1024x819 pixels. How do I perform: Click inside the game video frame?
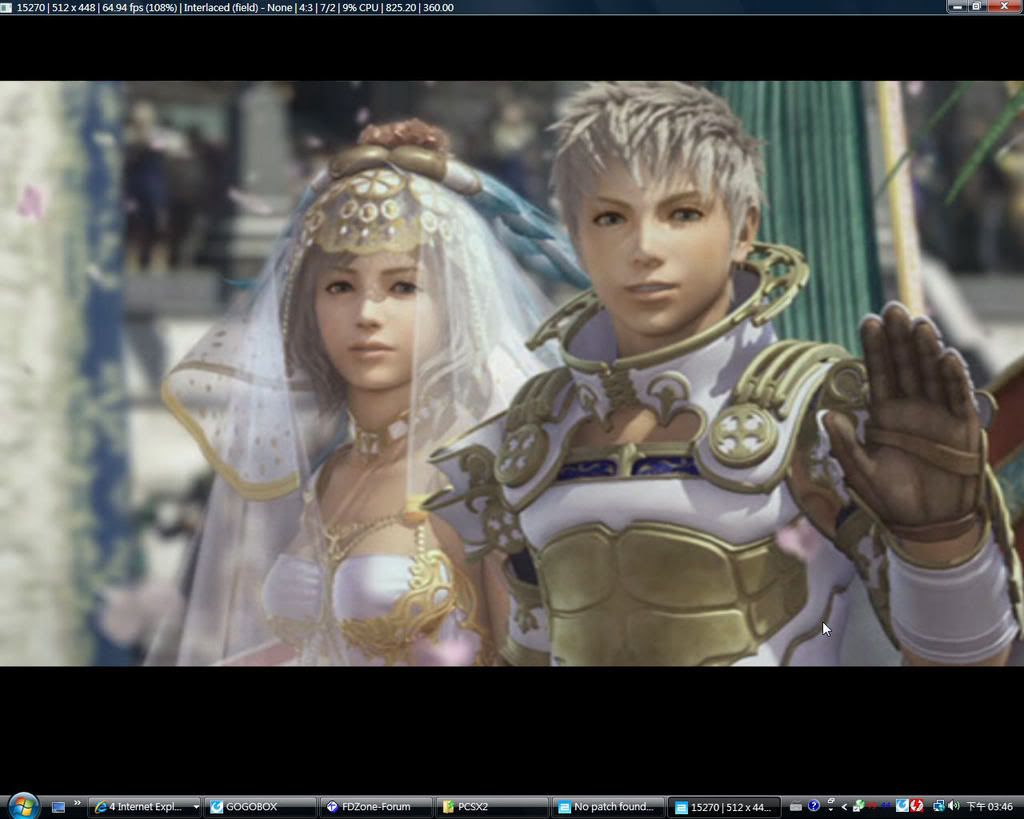coord(512,373)
